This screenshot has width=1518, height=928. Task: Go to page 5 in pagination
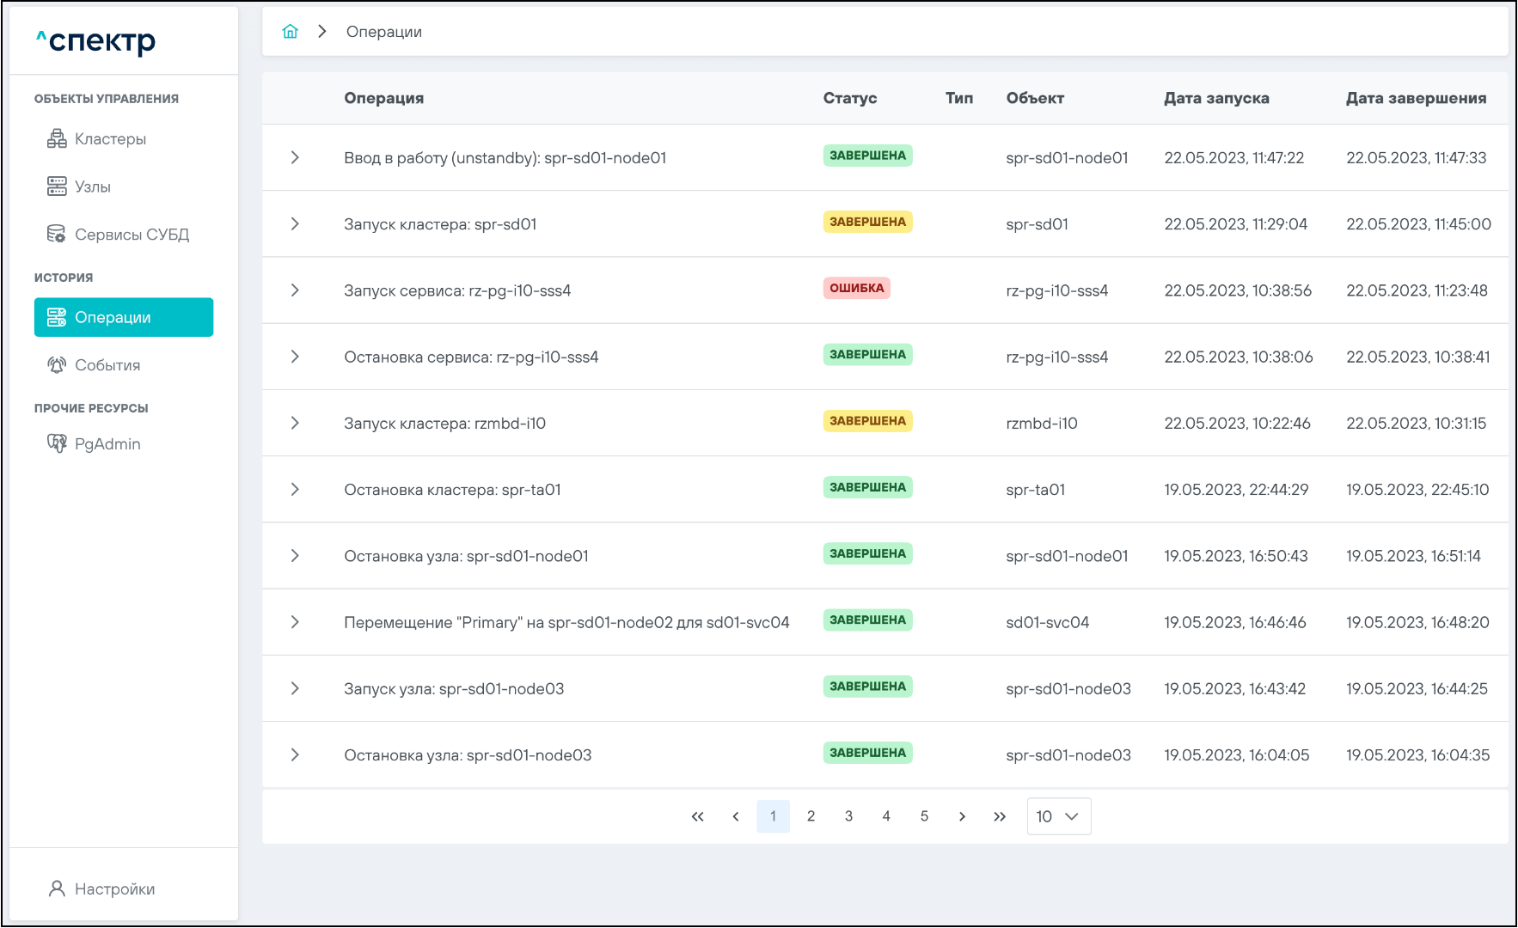tap(924, 817)
